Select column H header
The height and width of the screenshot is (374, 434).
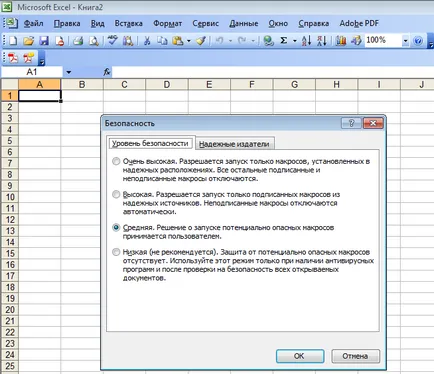[x=337, y=84]
